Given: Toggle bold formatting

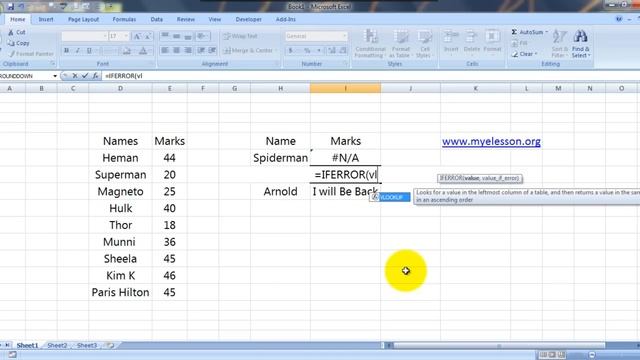Looking at the screenshot, I should point(67,51).
